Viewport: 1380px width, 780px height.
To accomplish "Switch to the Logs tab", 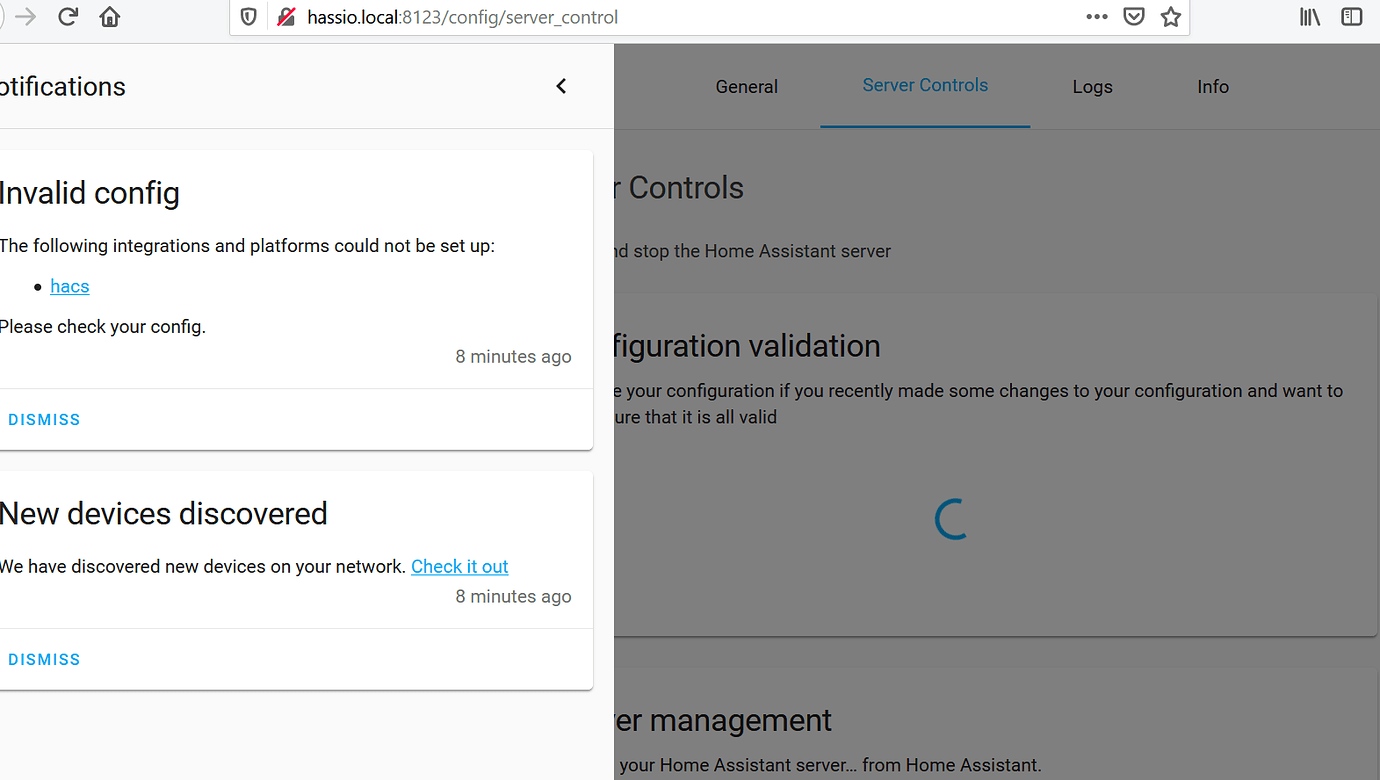I will pyautogui.click(x=1092, y=86).
